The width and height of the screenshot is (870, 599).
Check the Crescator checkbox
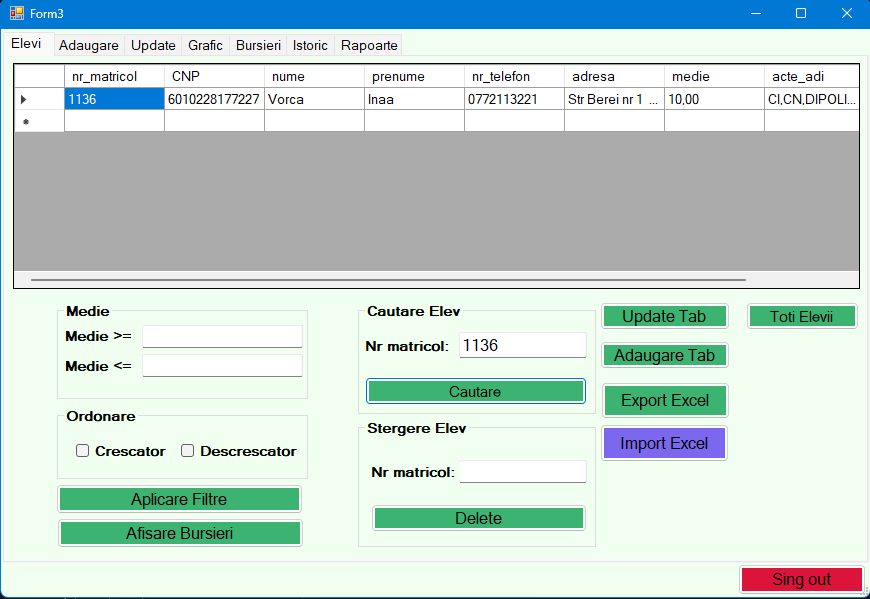[83, 450]
